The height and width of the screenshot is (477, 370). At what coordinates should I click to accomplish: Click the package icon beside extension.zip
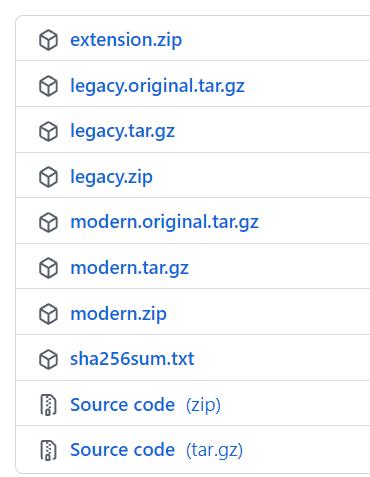tap(49, 40)
